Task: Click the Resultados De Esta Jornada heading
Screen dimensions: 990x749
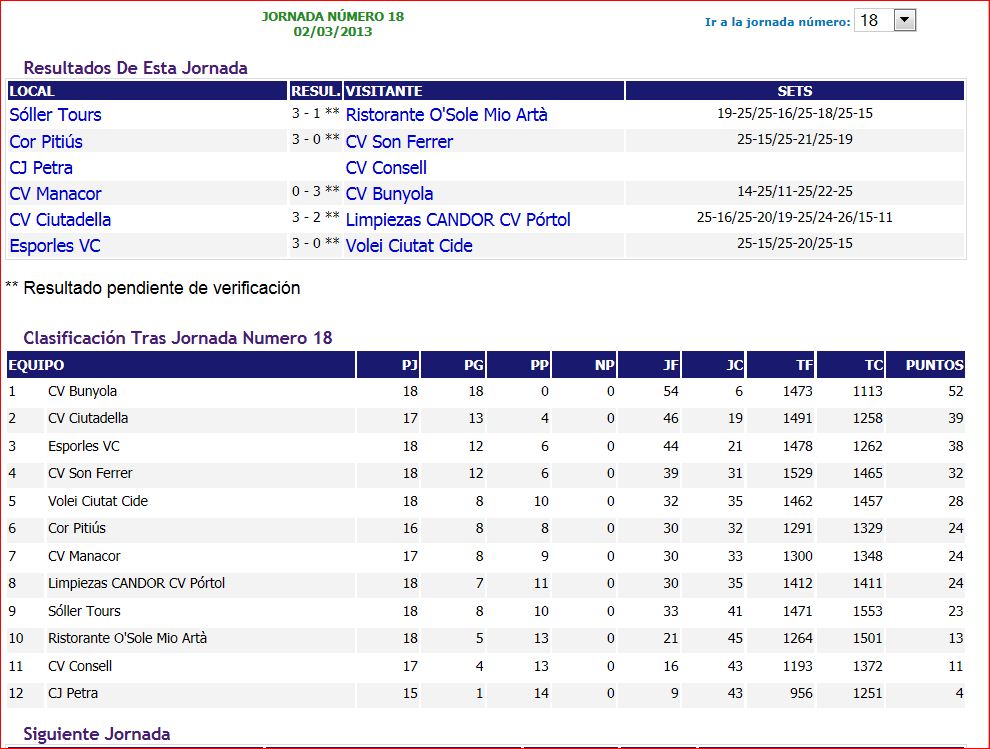Action: [136, 68]
